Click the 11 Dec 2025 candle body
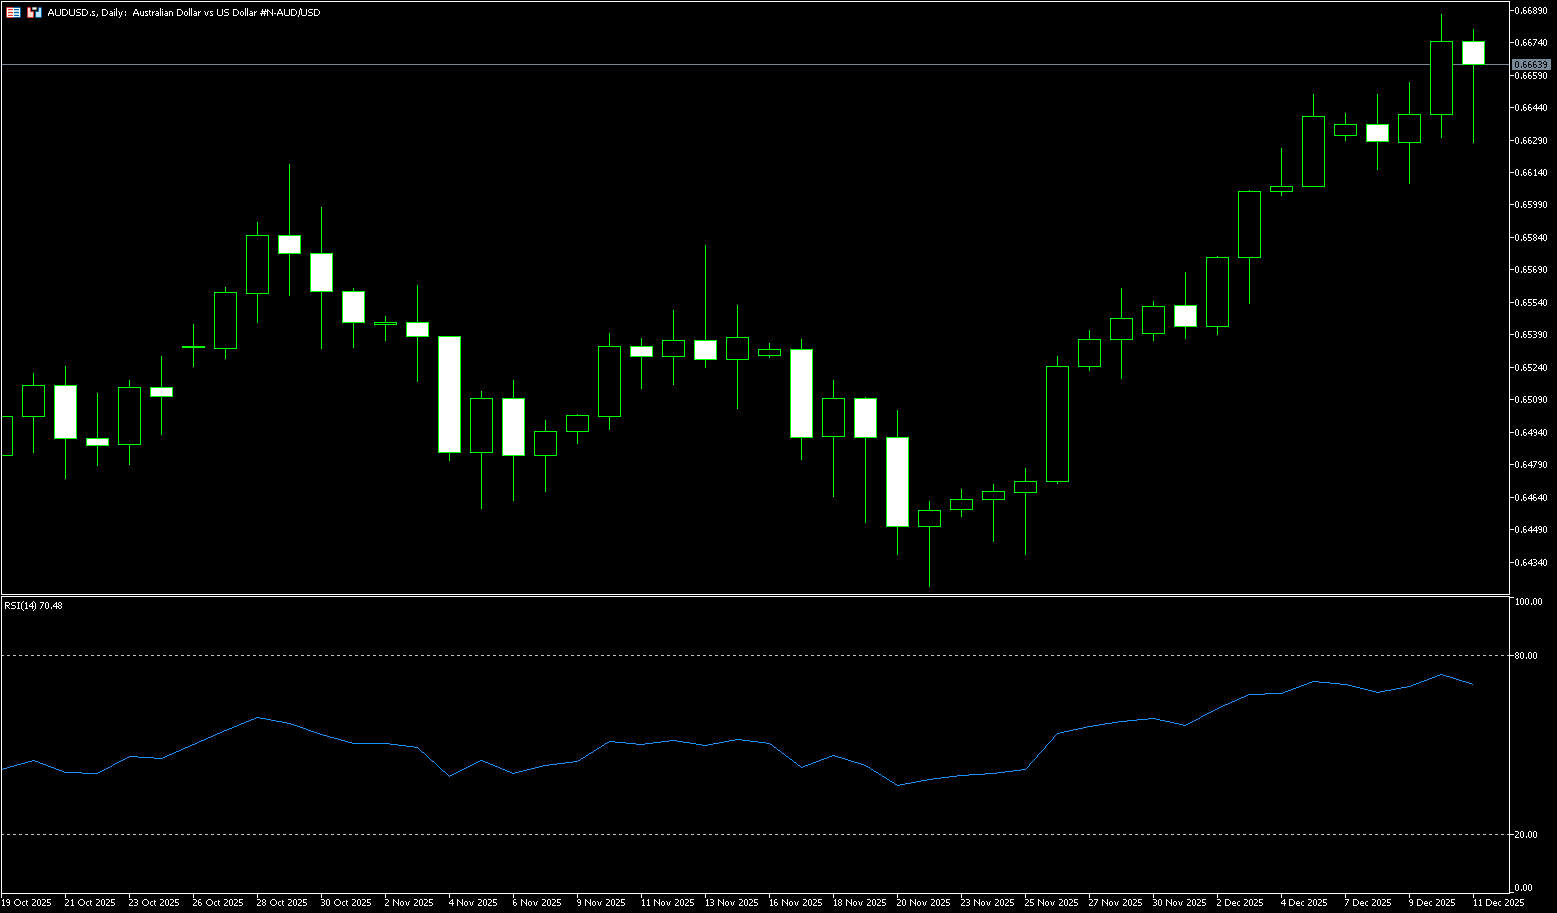This screenshot has height=913, width=1557. (x=1473, y=53)
